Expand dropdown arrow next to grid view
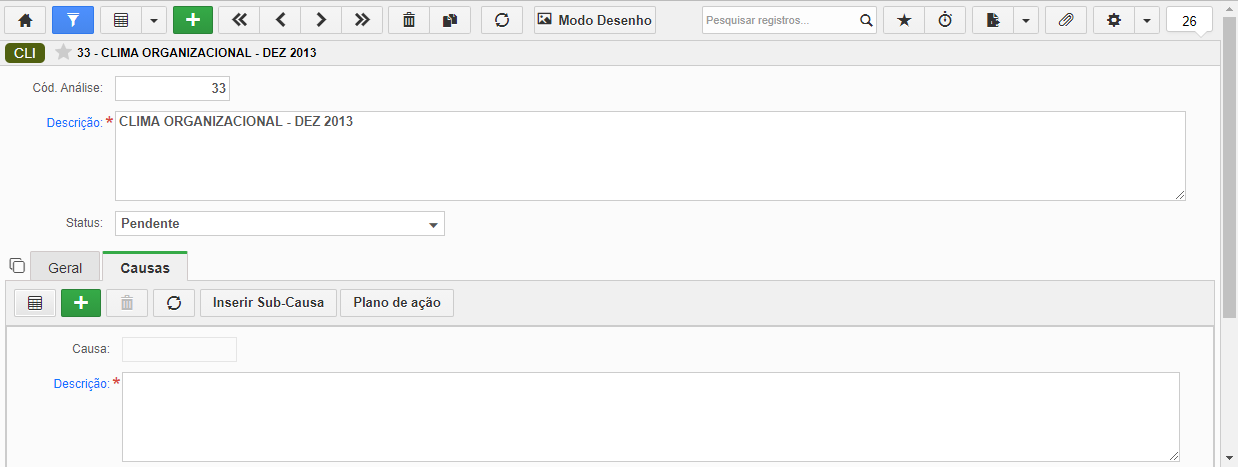Image resolution: width=1238 pixels, height=467 pixels. pyautogui.click(x=153, y=20)
